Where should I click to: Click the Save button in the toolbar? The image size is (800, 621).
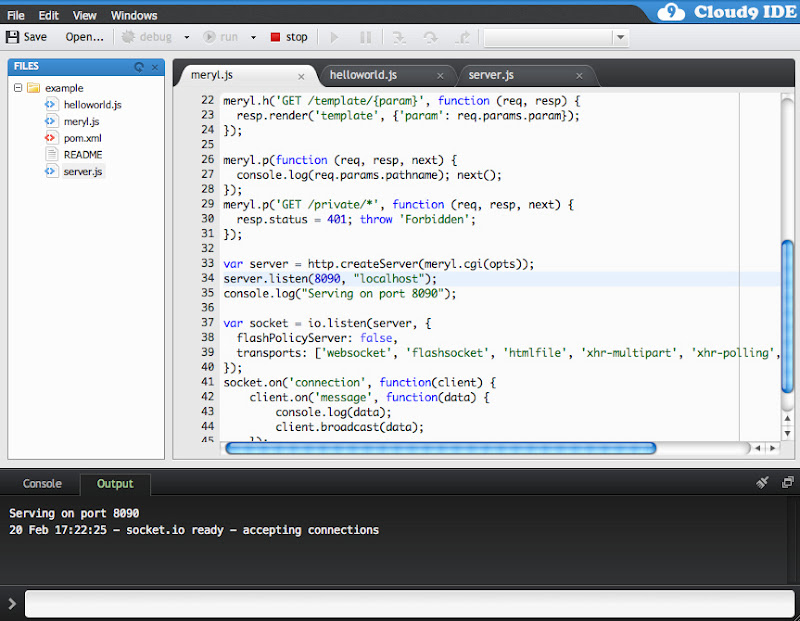point(26,37)
